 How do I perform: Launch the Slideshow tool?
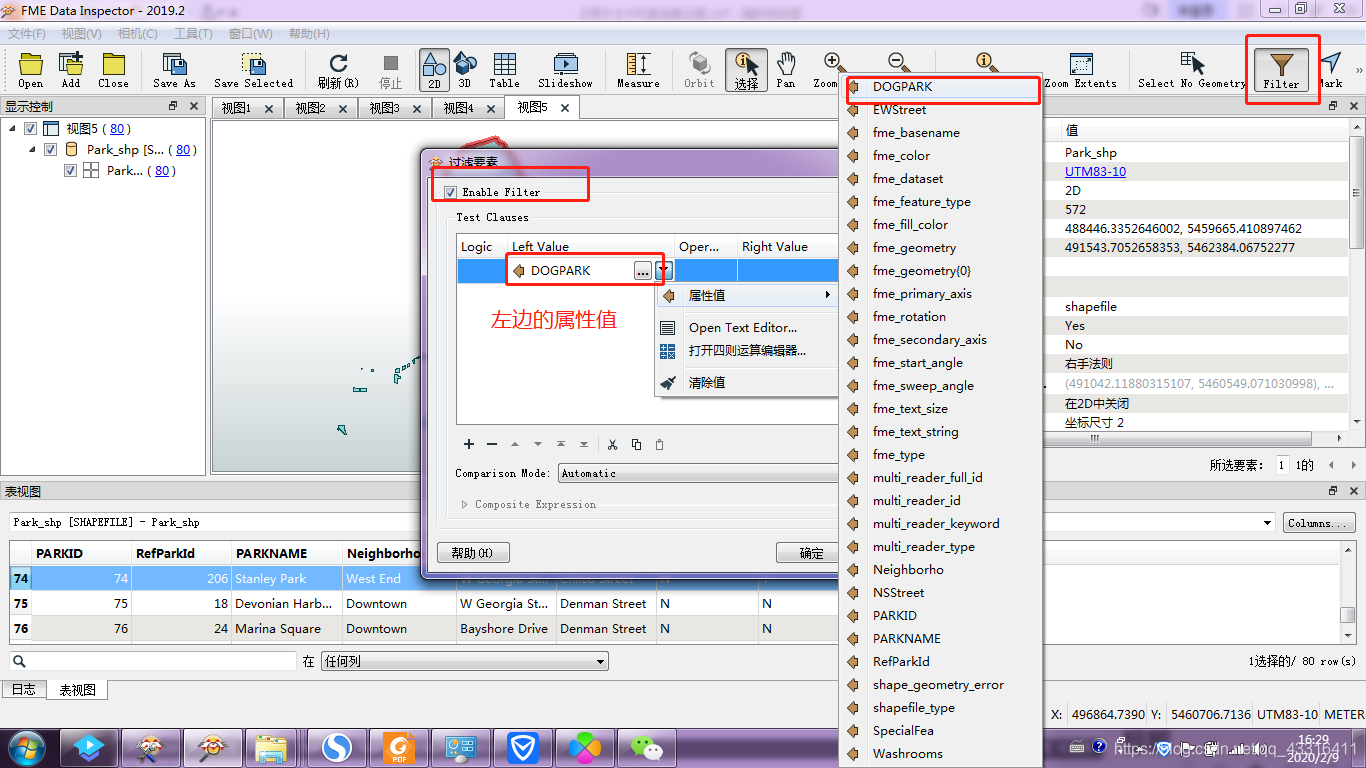coord(565,69)
